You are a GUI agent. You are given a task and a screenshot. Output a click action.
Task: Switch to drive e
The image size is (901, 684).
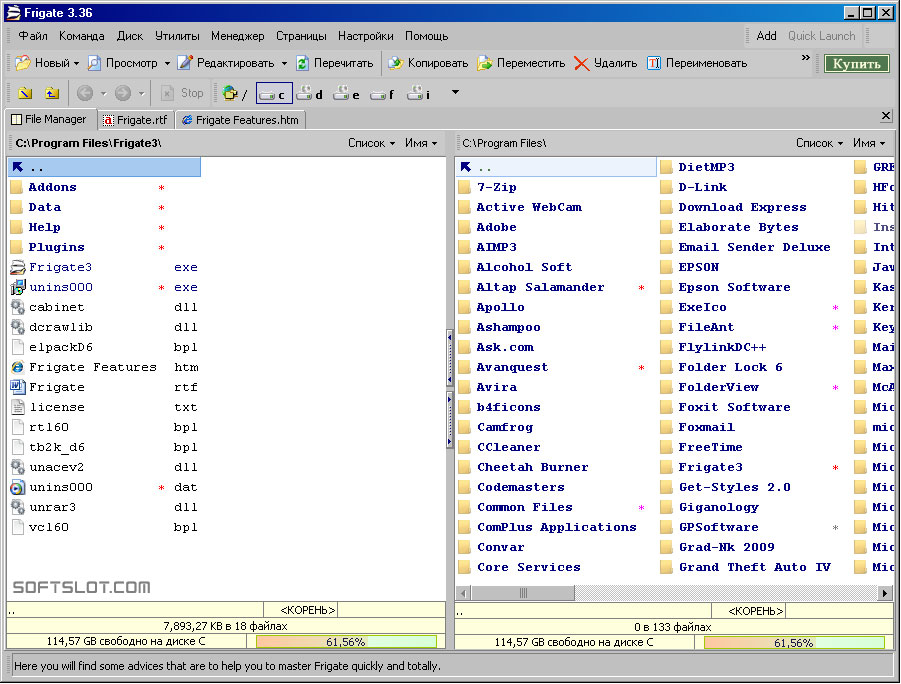pyautogui.click(x=346, y=93)
